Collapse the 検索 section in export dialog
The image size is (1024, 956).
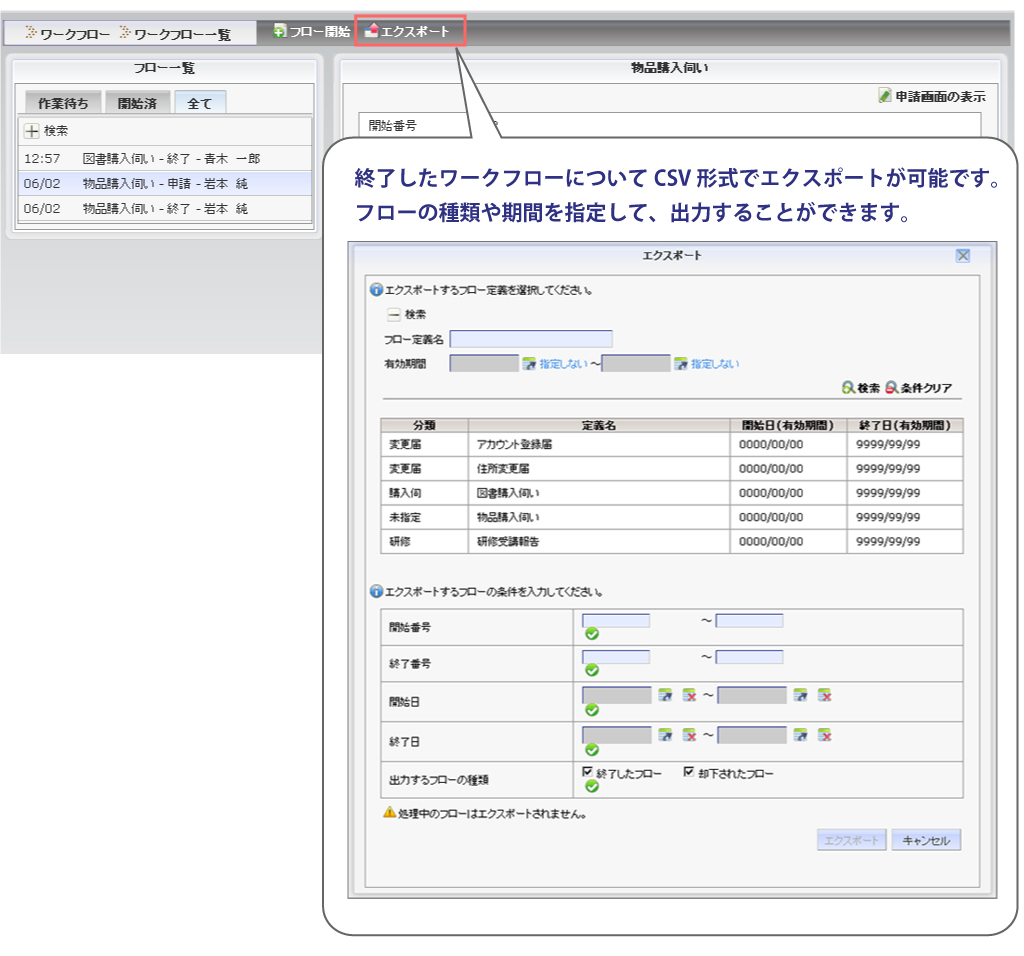coord(393,315)
